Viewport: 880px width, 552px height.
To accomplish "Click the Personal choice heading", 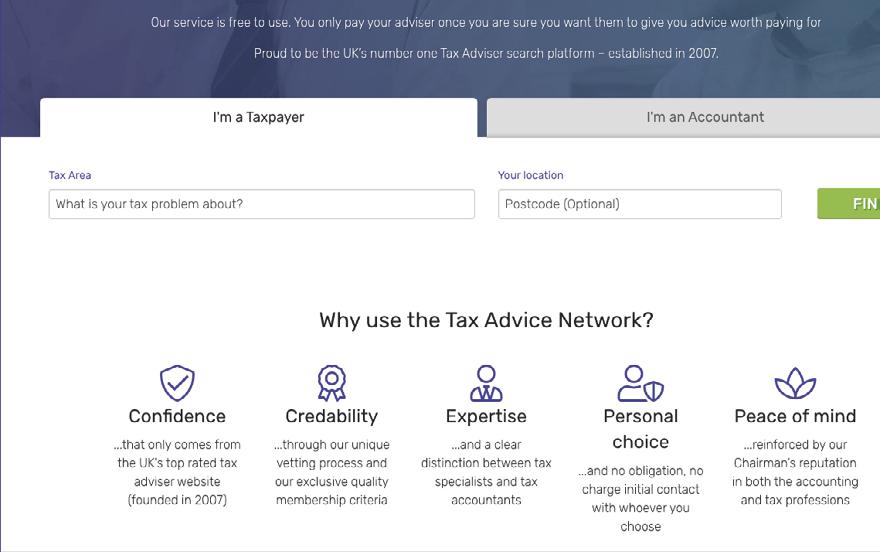I will [640, 429].
